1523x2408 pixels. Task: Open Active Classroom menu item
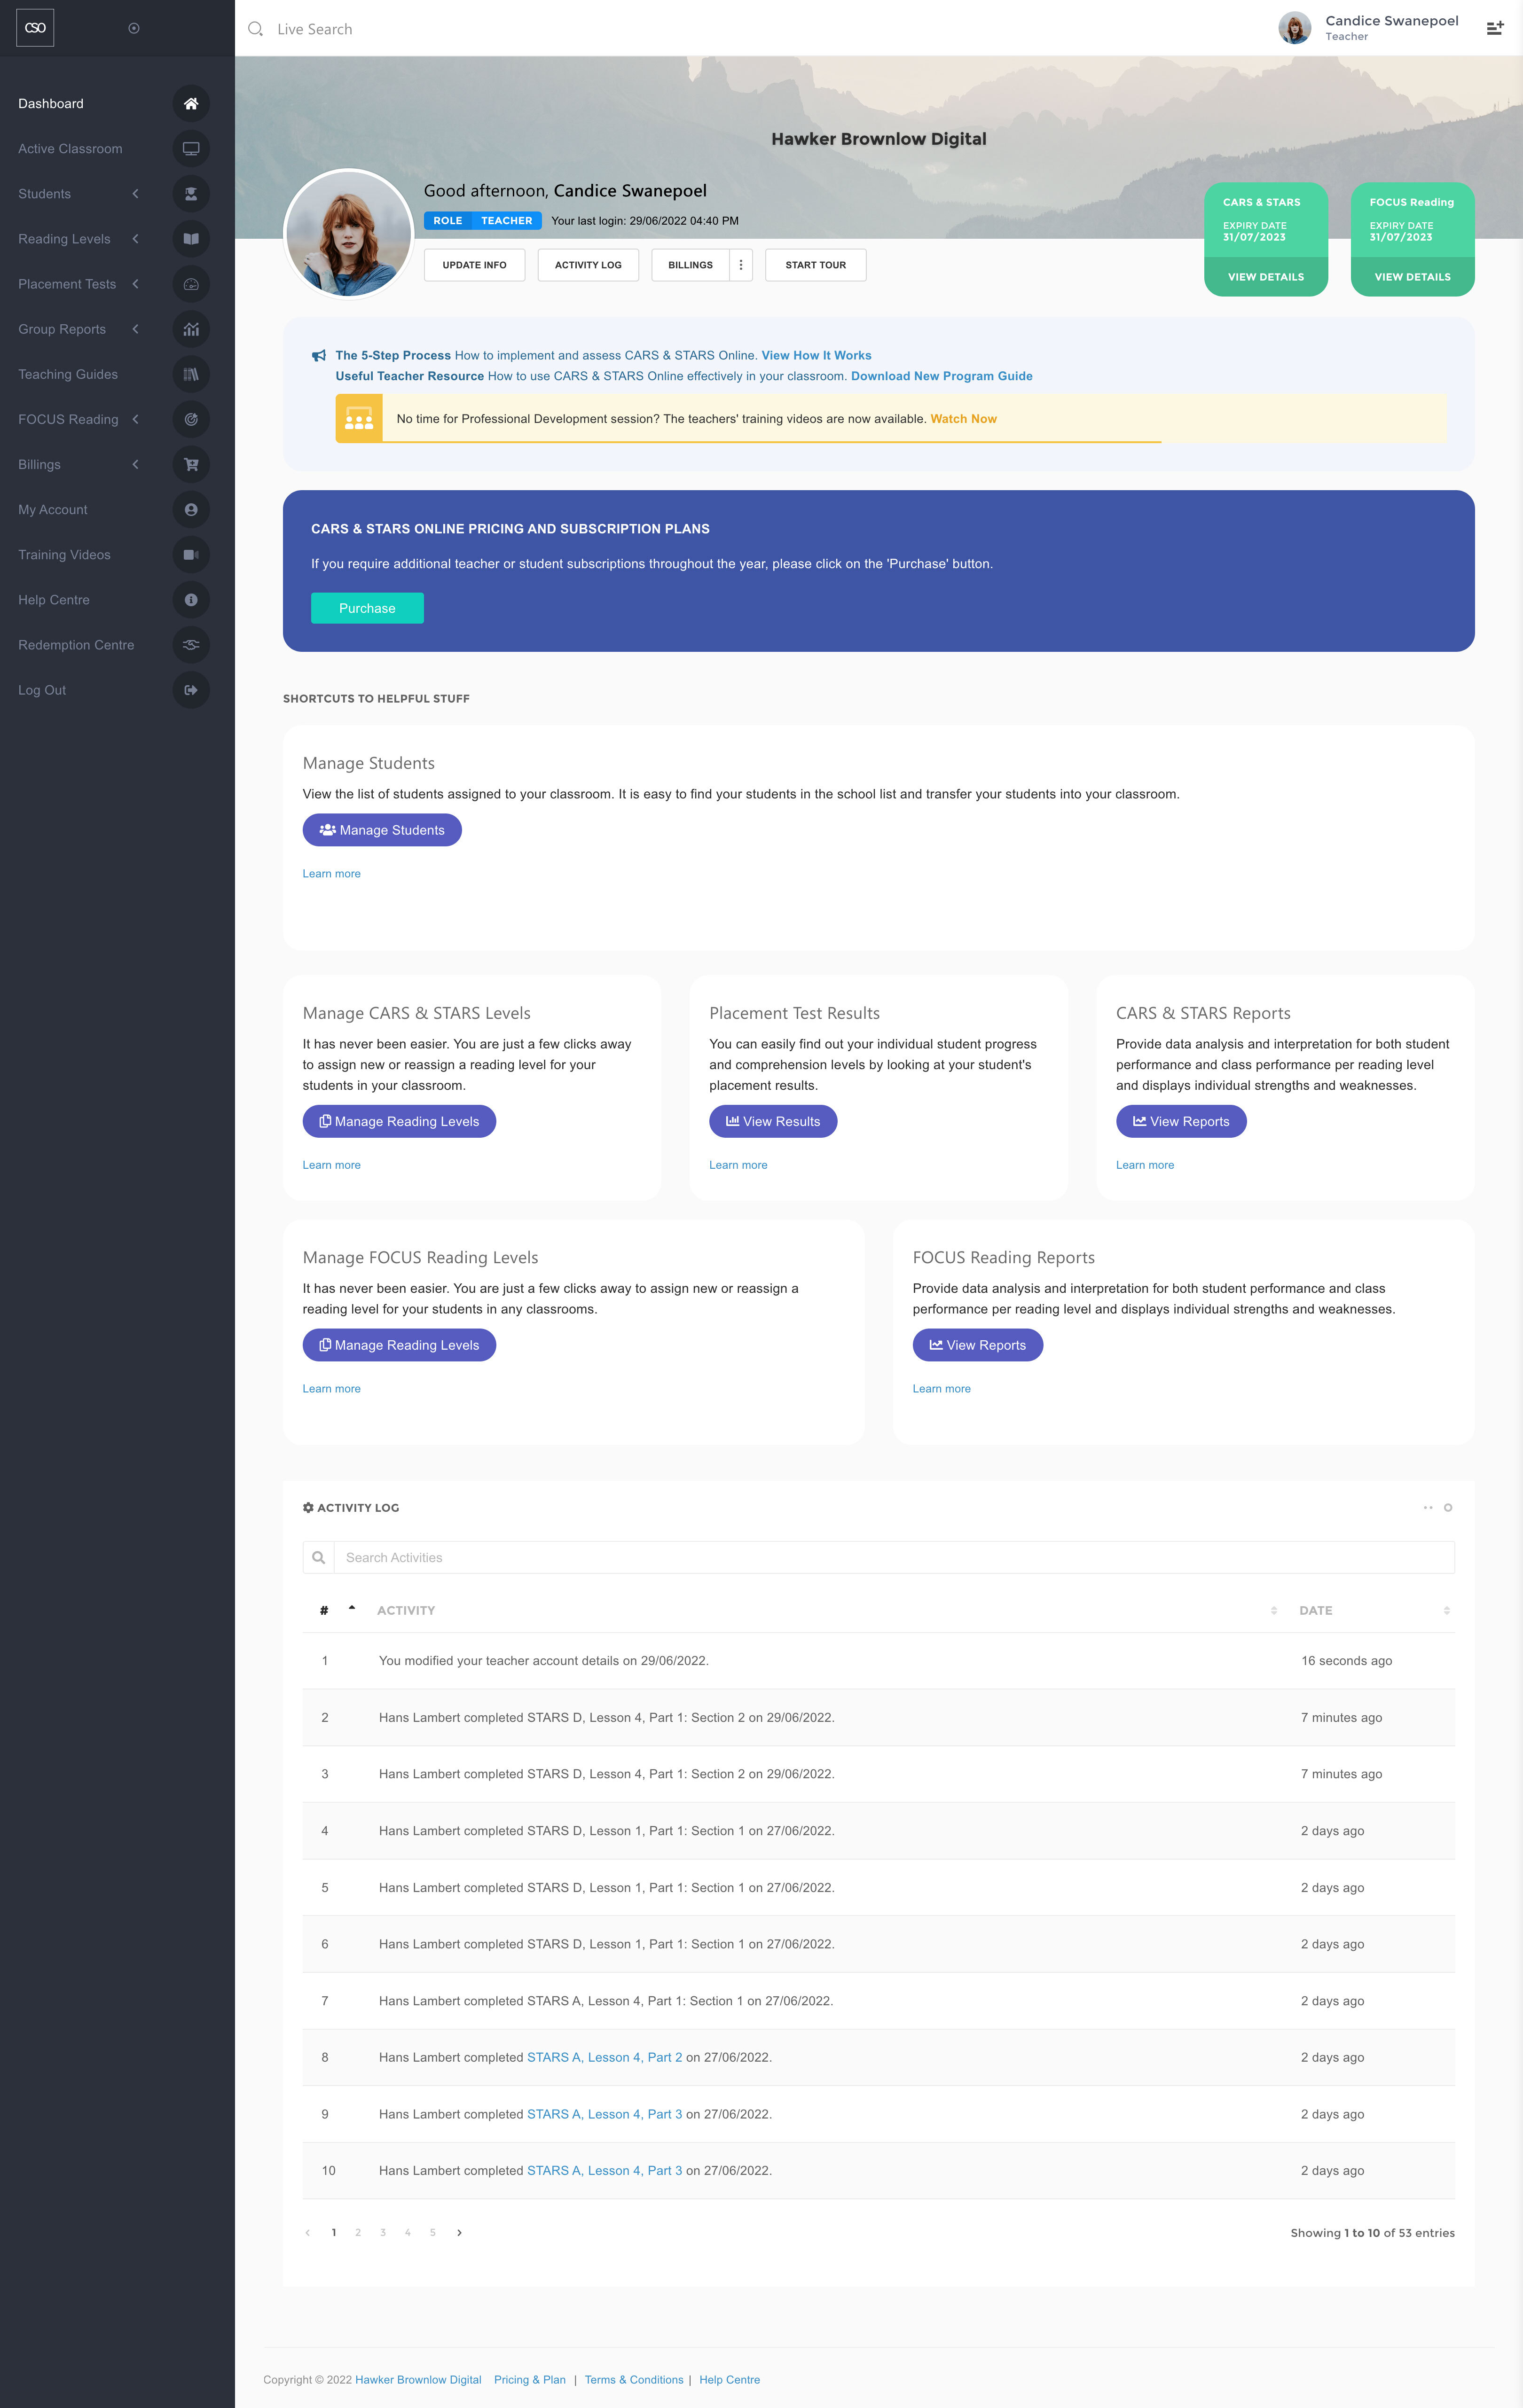pyautogui.click(x=70, y=149)
